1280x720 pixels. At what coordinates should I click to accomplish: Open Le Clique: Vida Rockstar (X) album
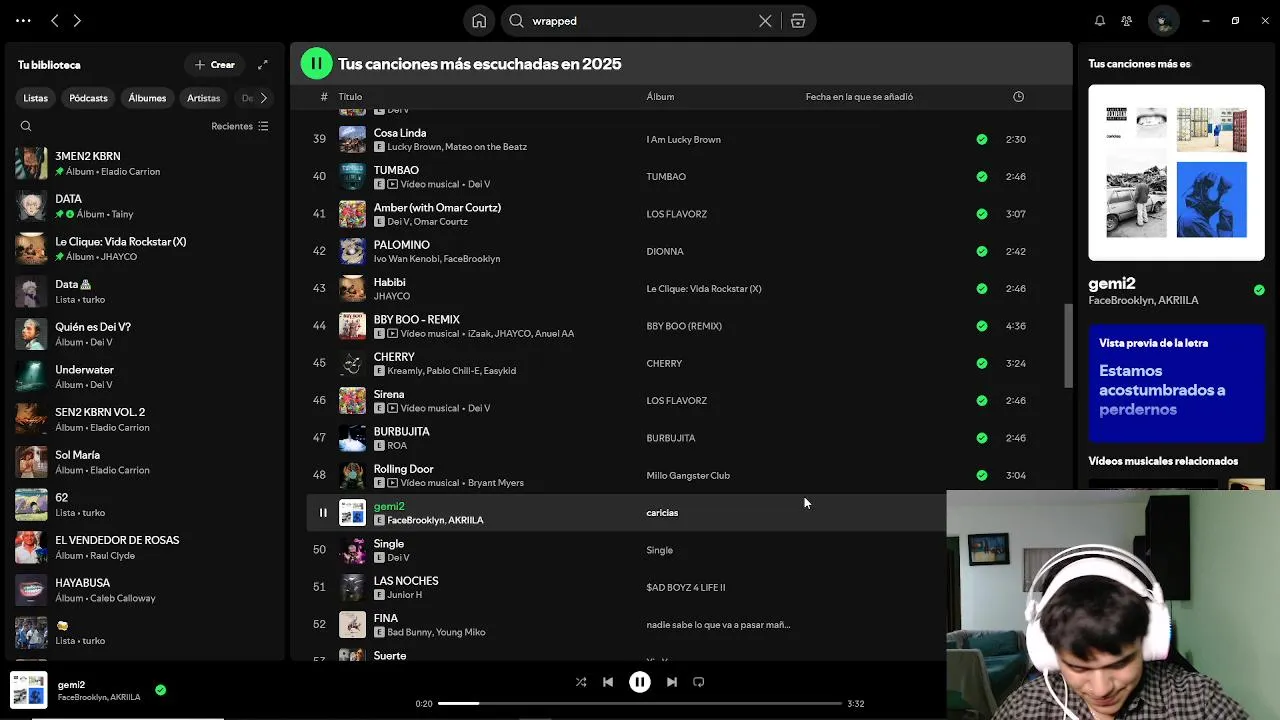(145, 249)
